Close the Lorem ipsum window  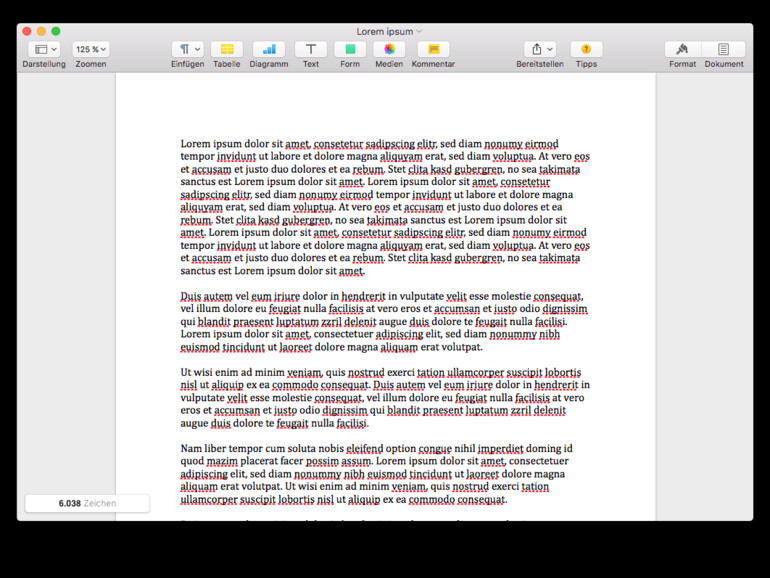[x=27, y=31]
